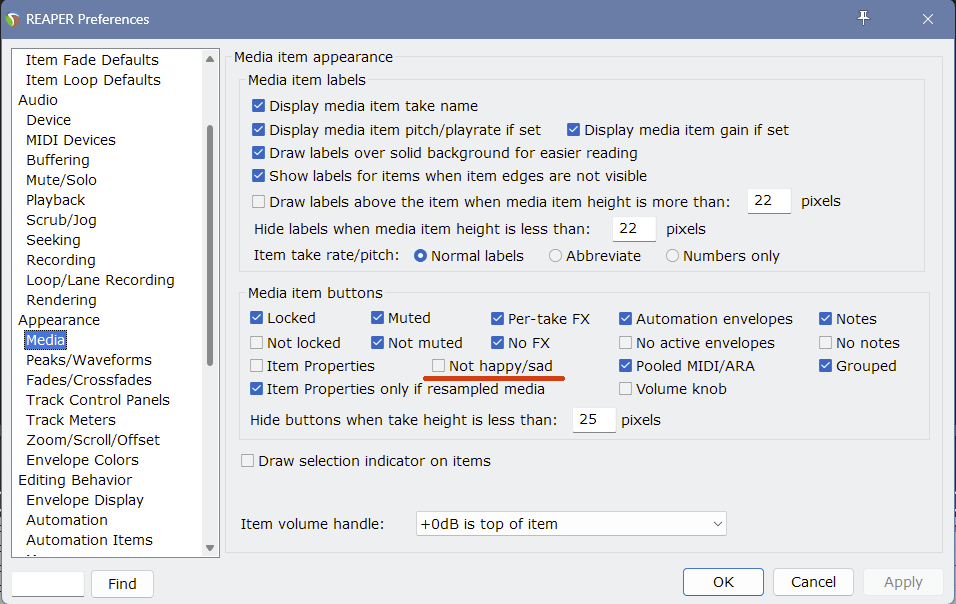This screenshot has height=604, width=956.
Task: Open Fades/Crossfades page
Action: click(x=89, y=380)
